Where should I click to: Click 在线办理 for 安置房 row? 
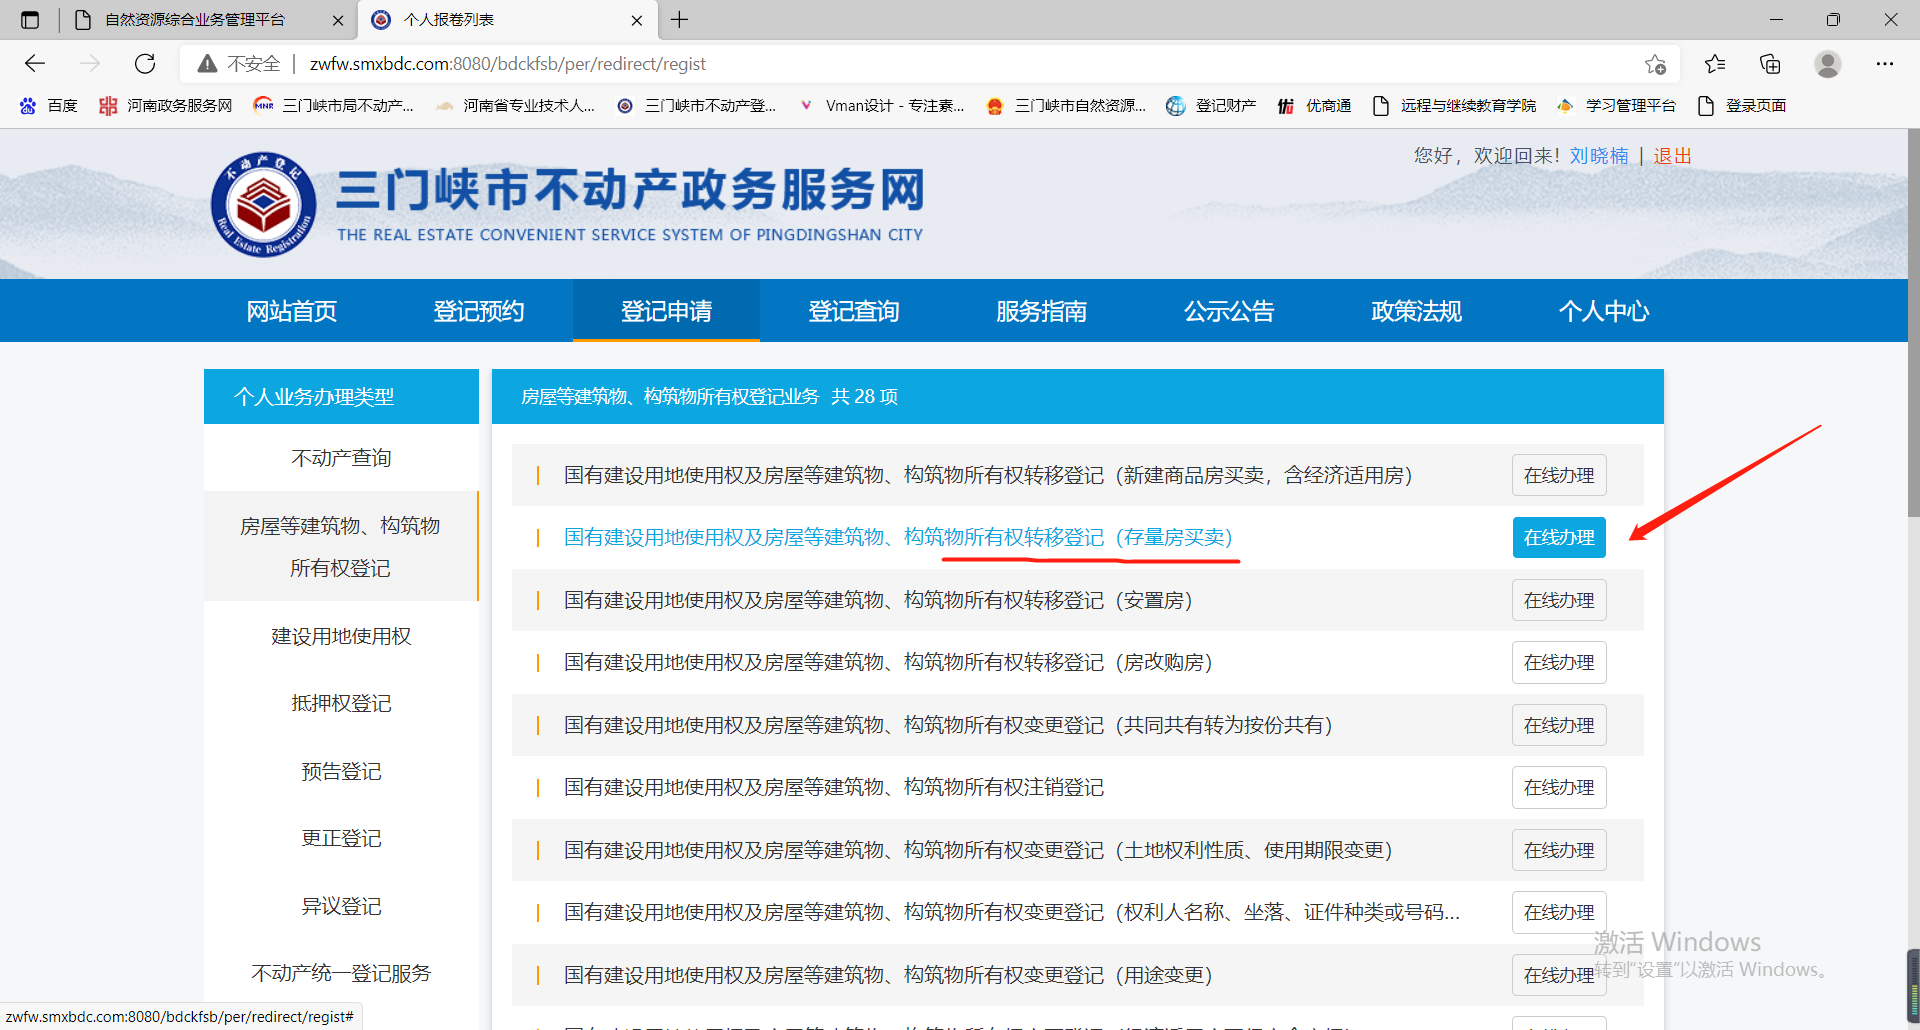coord(1559,600)
